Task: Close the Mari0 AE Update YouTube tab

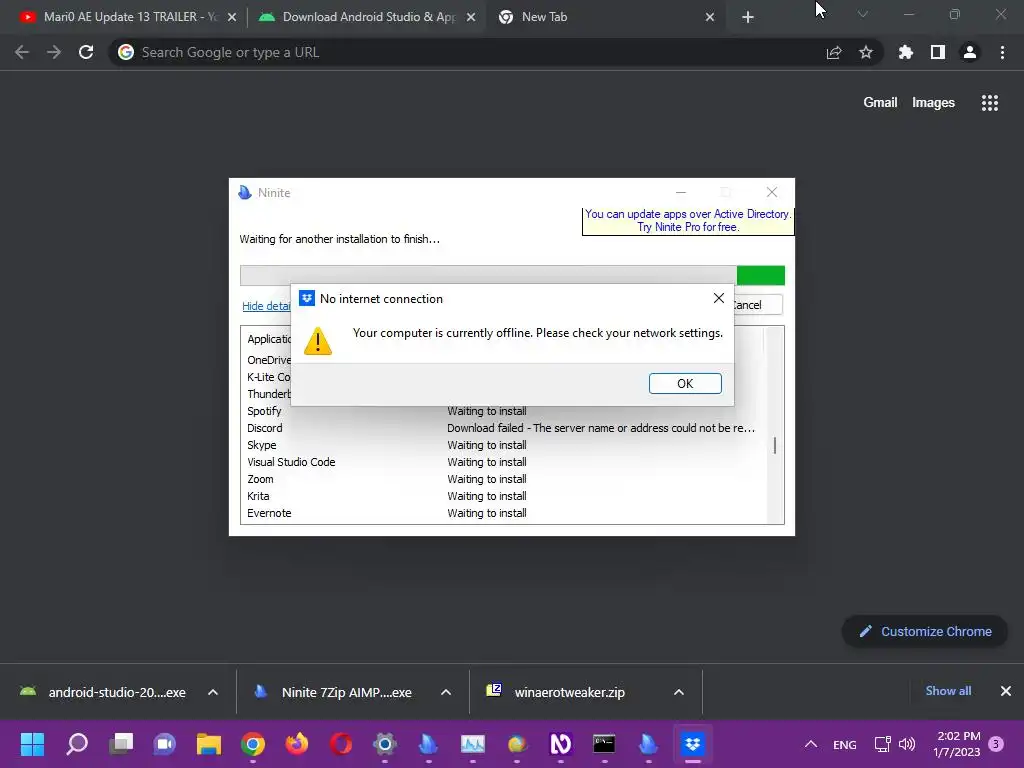Action: click(x=232, y=18)
